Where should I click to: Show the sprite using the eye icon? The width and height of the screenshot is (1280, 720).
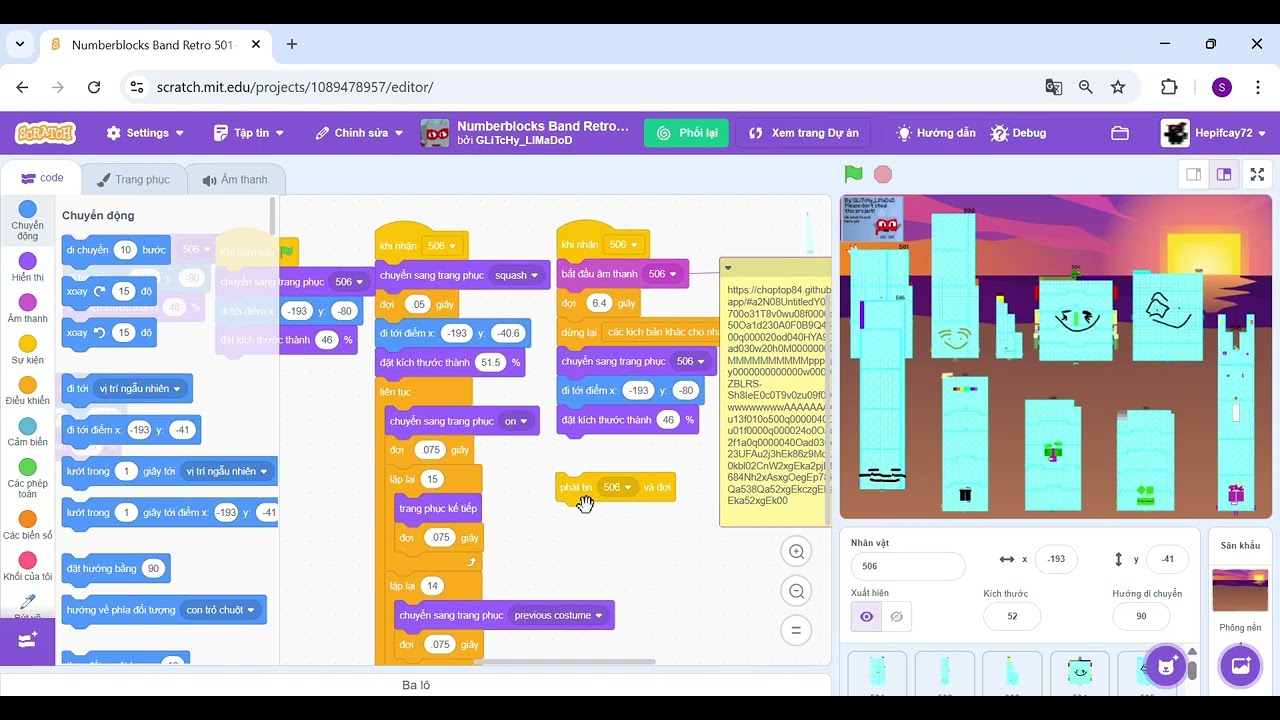(x=866, y=616)
